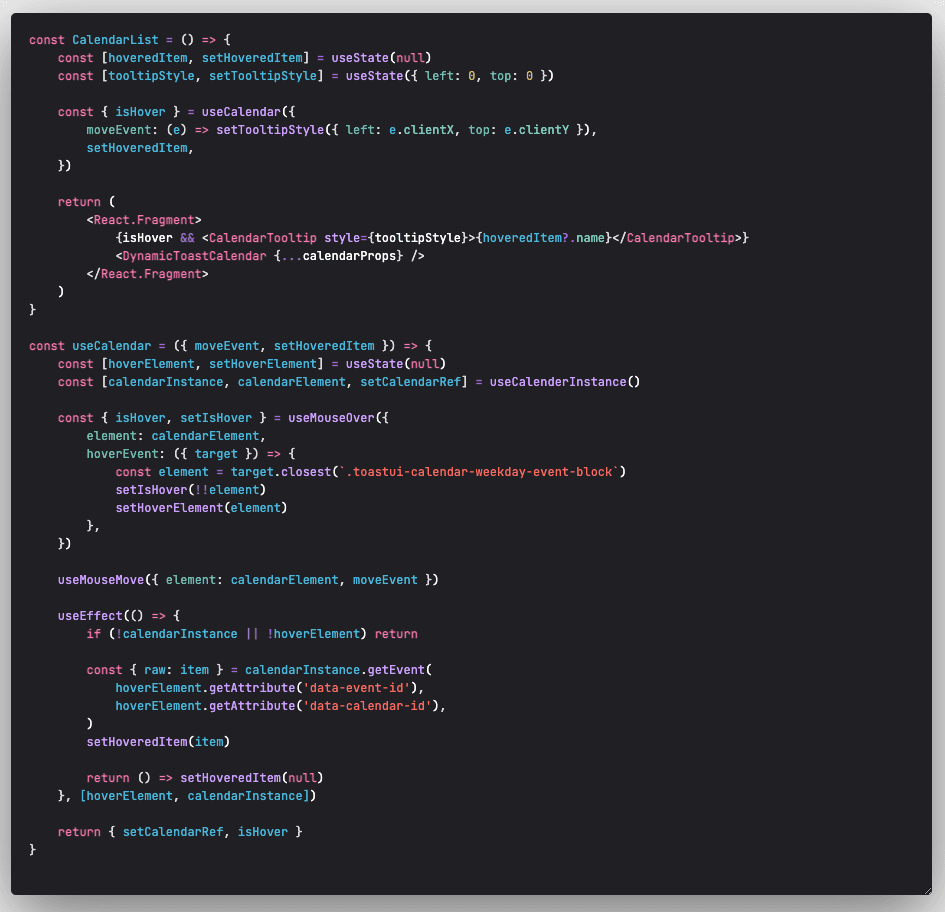Image resolution: width=945 pixels, height=912 pixels.
Task: Click the resize handle in bottom-right corner
Action: tap(926, 889)
